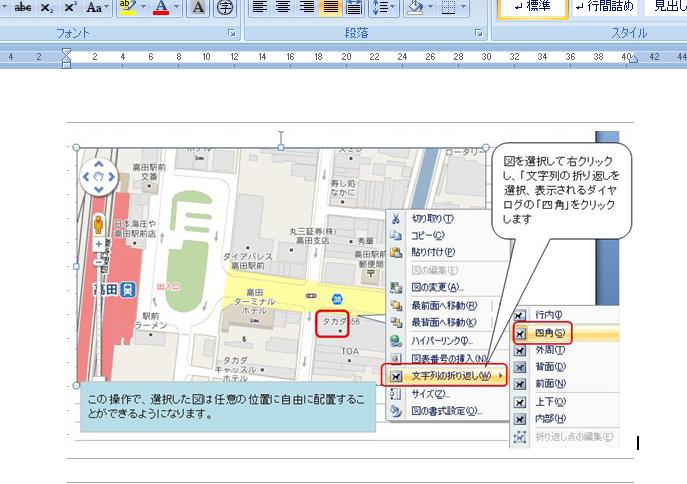Viewport: 687px width, 484px height.
Task: Choose 切り取り(T) from context menu
Action: 447,218
